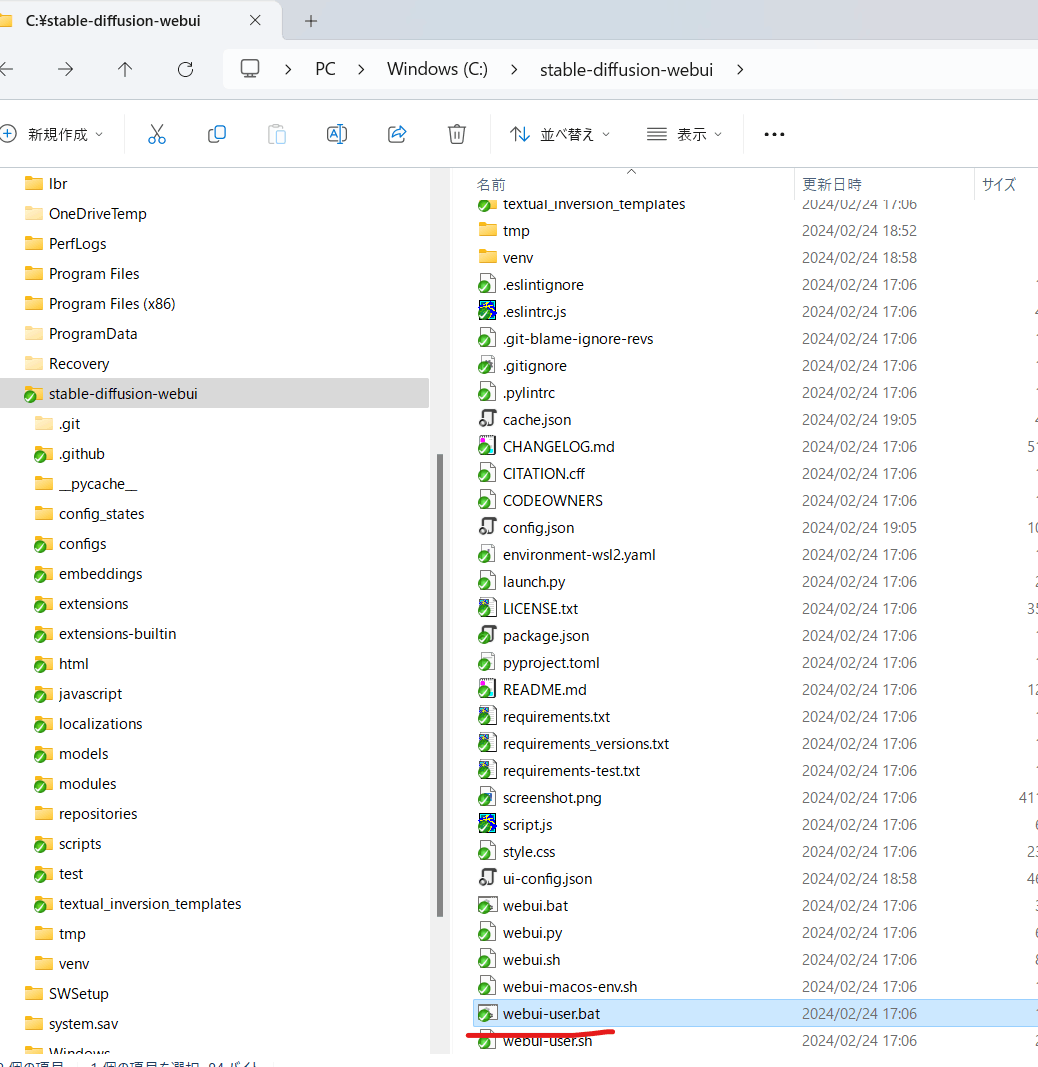Viewport: 1038px width, 1067px height.
Task: Select the script.js file icon
Action: click(x=487, y=824)
